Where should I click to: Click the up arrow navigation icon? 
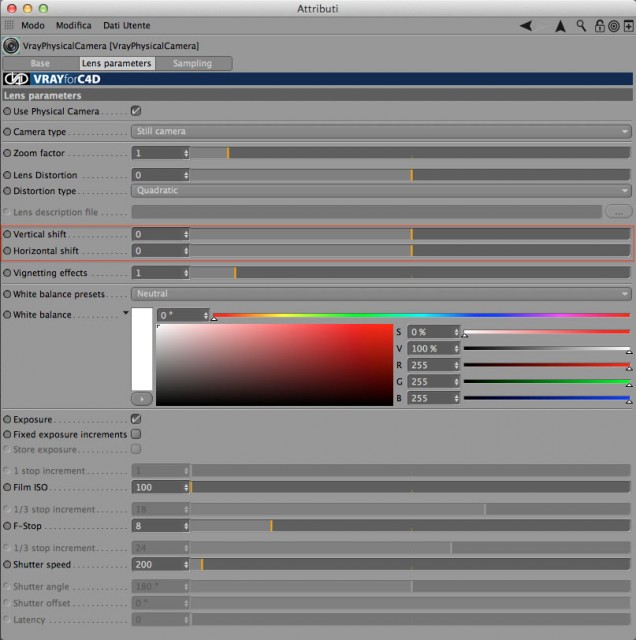coord(560,26)
